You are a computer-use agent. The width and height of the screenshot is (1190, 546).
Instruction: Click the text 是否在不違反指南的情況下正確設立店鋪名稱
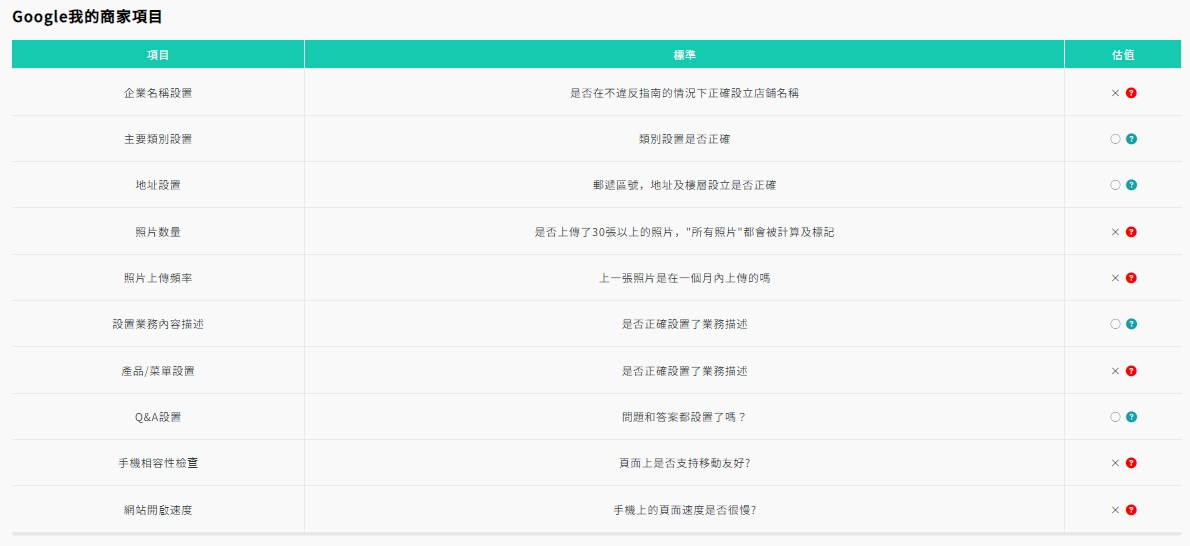(685, 93)
